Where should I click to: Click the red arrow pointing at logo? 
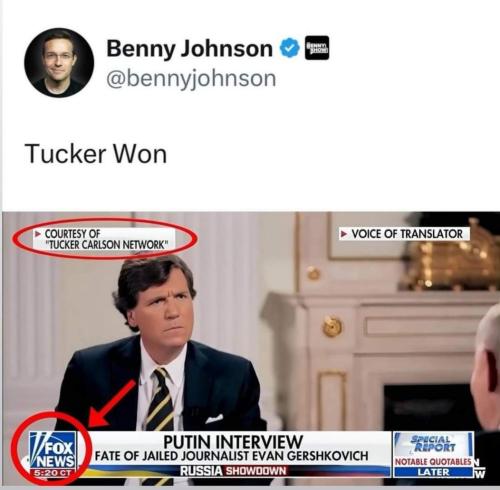pyautogui.click(x=111, y=404)
